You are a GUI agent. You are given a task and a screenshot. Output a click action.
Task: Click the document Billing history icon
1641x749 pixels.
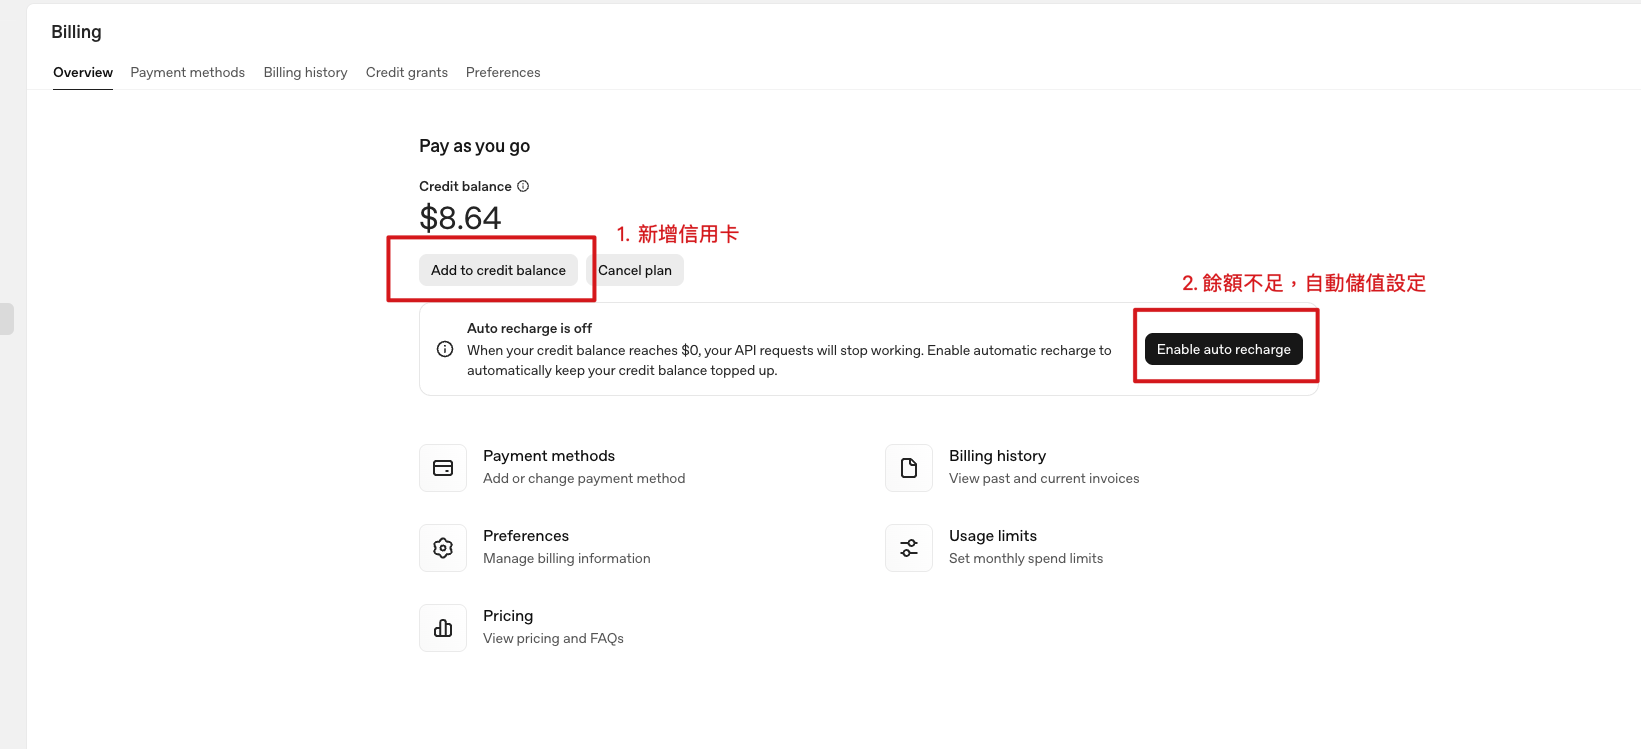coord(909,468)
